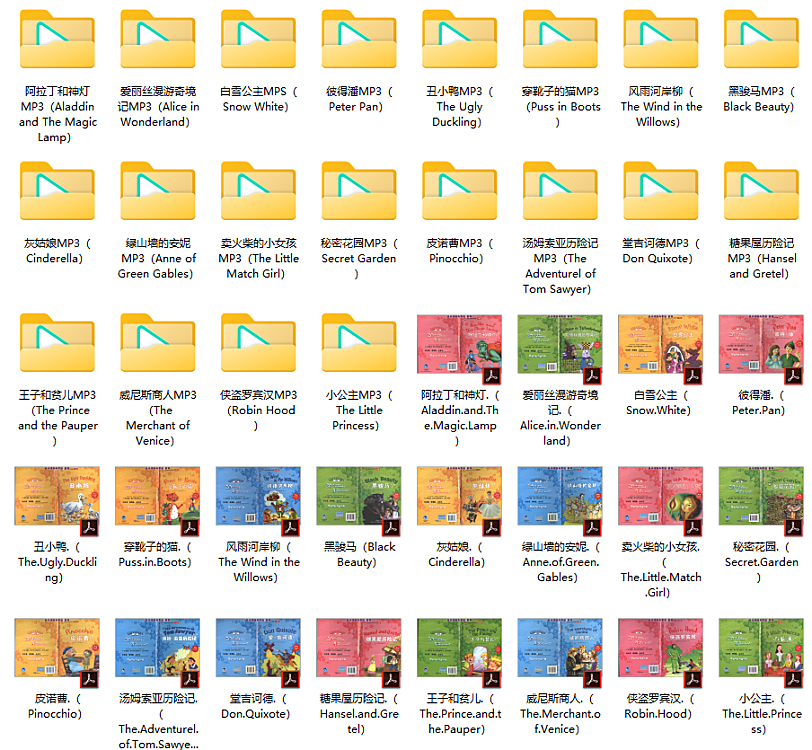Click the The.Ugly.Duckling PDF thumbnail

pyautogui.click(x=57, y=497)
